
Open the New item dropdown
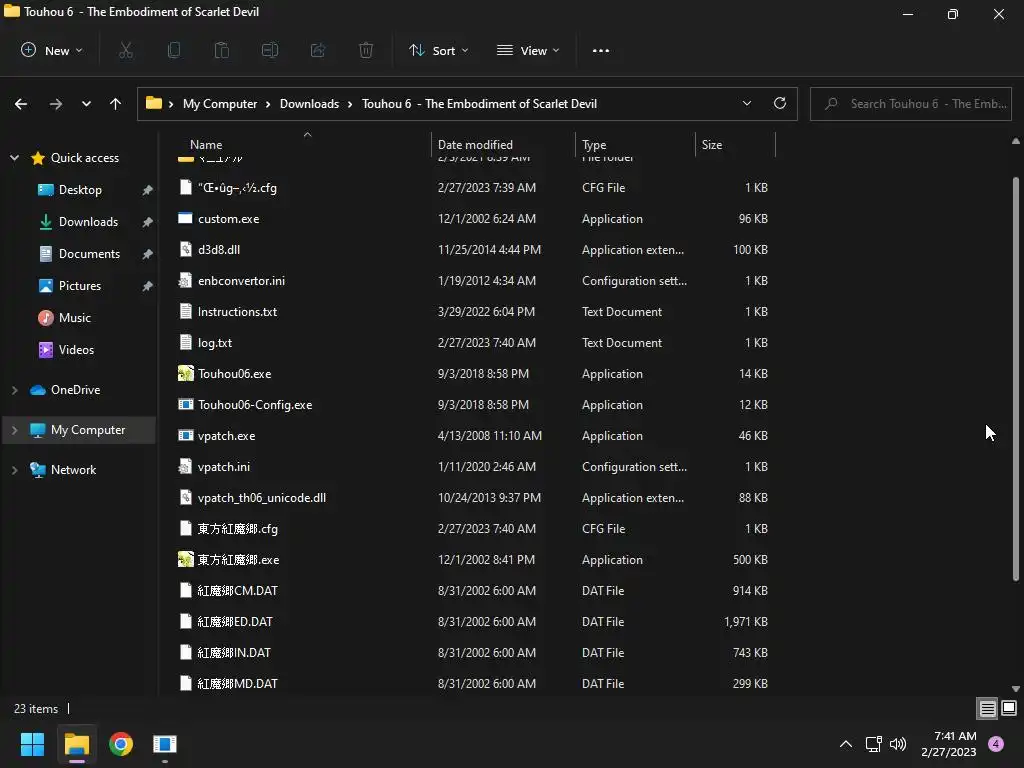click(x=52, y=50)
